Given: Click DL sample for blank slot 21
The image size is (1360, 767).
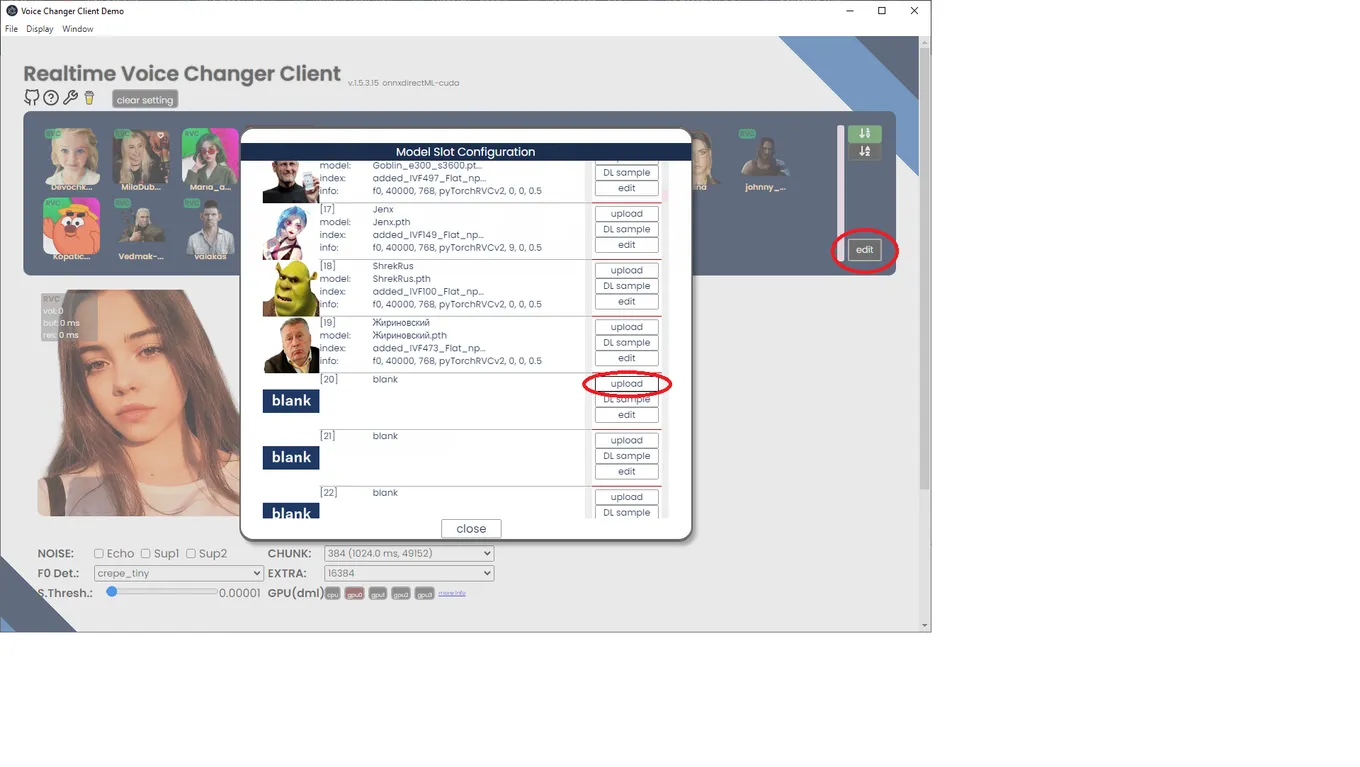Looking at the screenshot, I should pos(627,456).
